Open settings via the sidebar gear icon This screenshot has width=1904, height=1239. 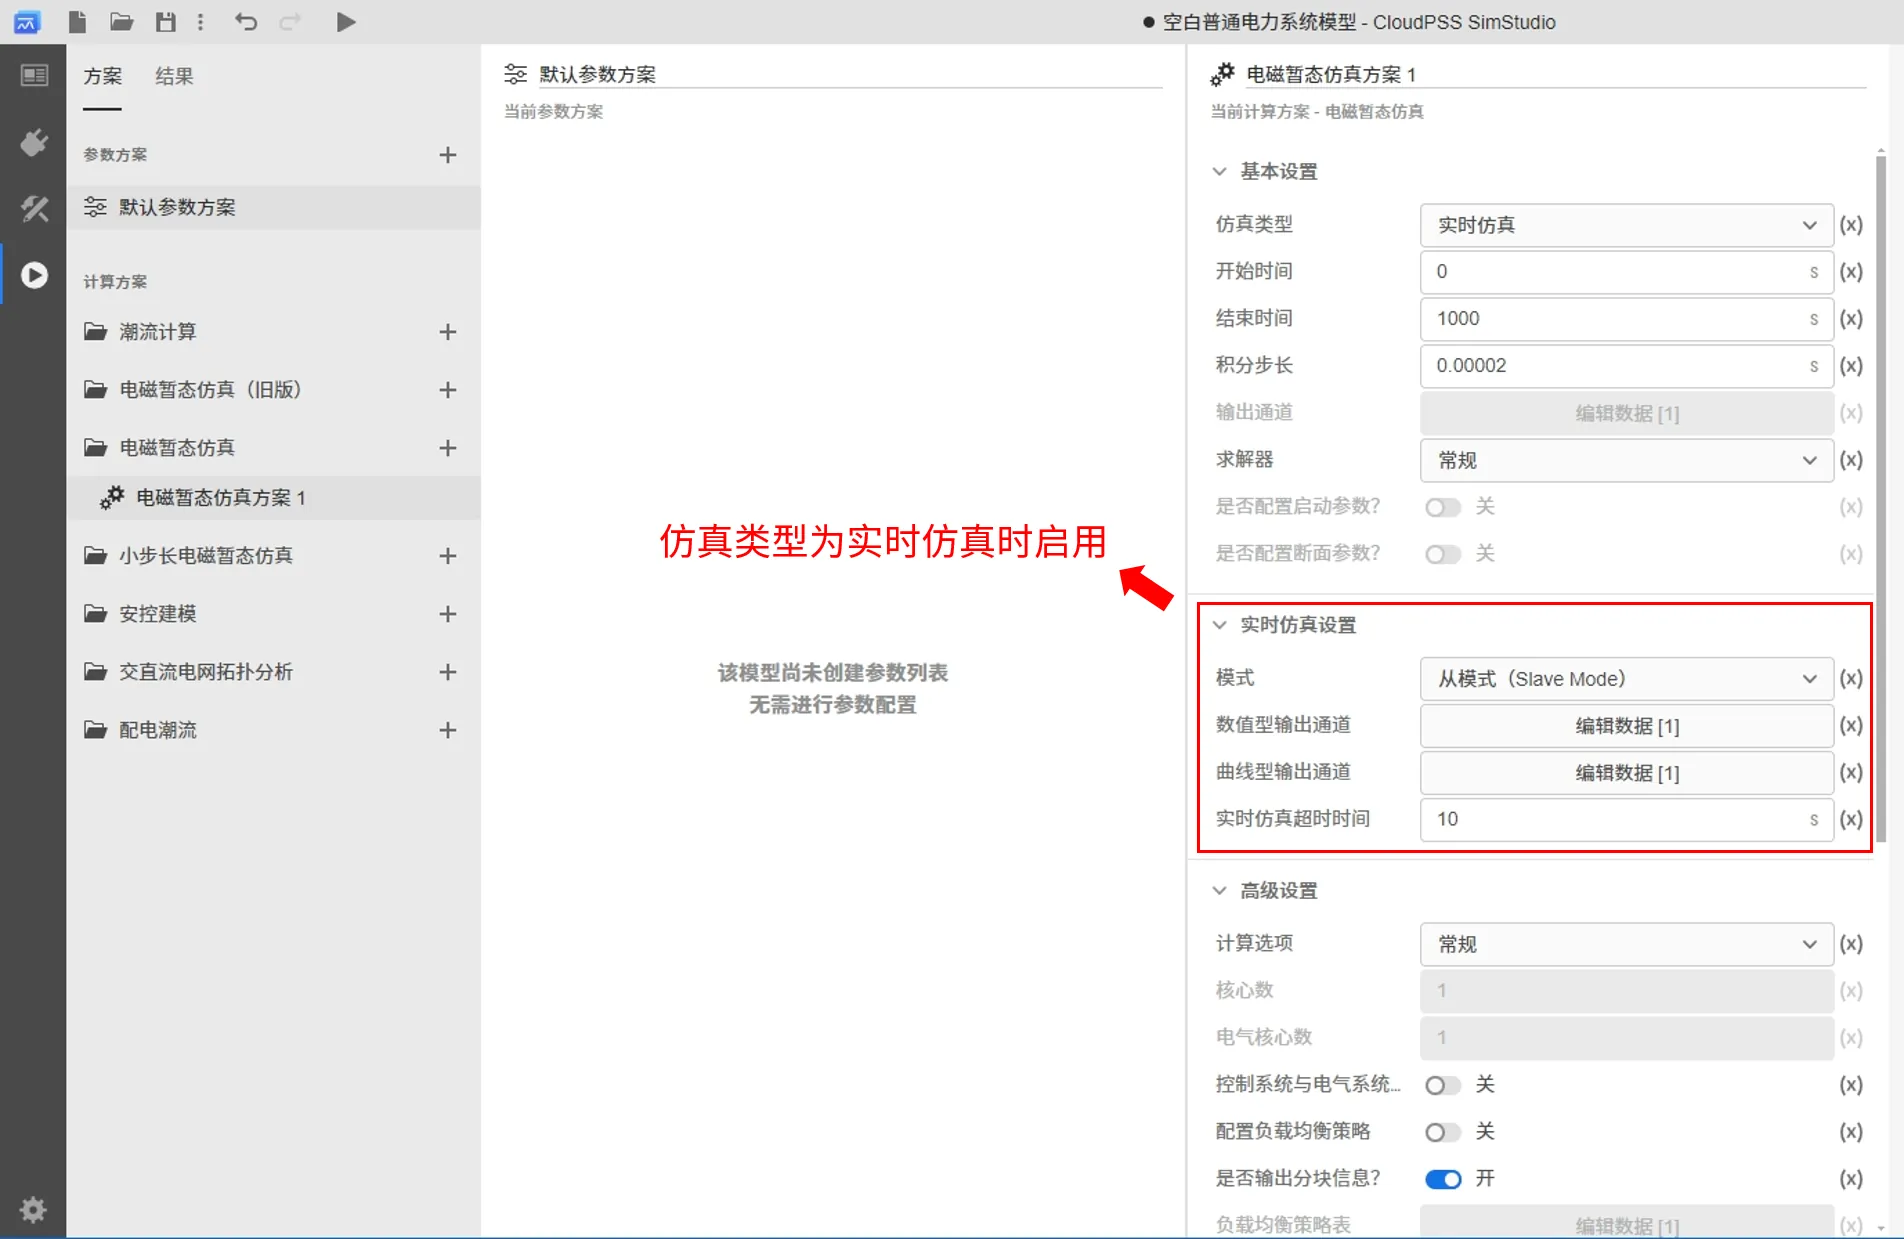(33, 1210)
